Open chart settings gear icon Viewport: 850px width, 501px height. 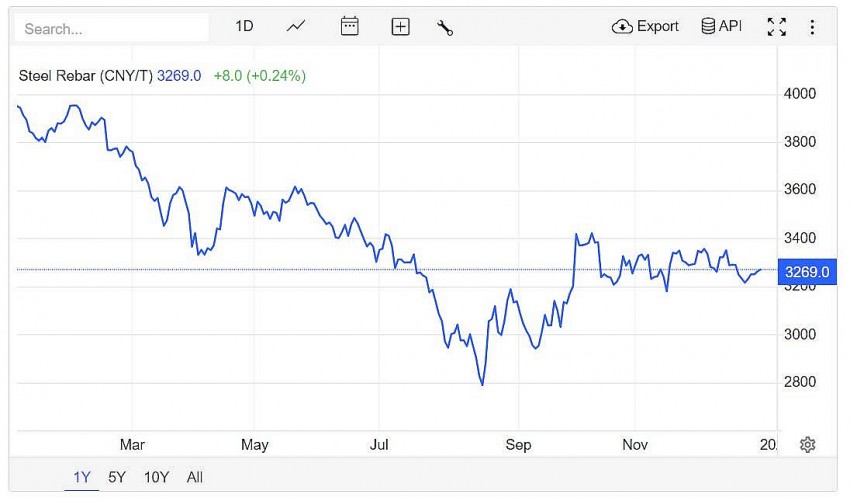(808, 445)
